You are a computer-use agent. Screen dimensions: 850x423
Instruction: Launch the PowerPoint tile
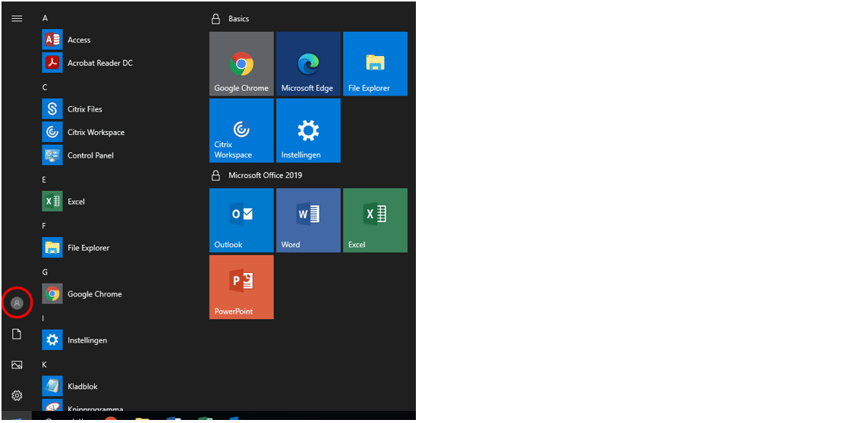(x=241, y=287)
